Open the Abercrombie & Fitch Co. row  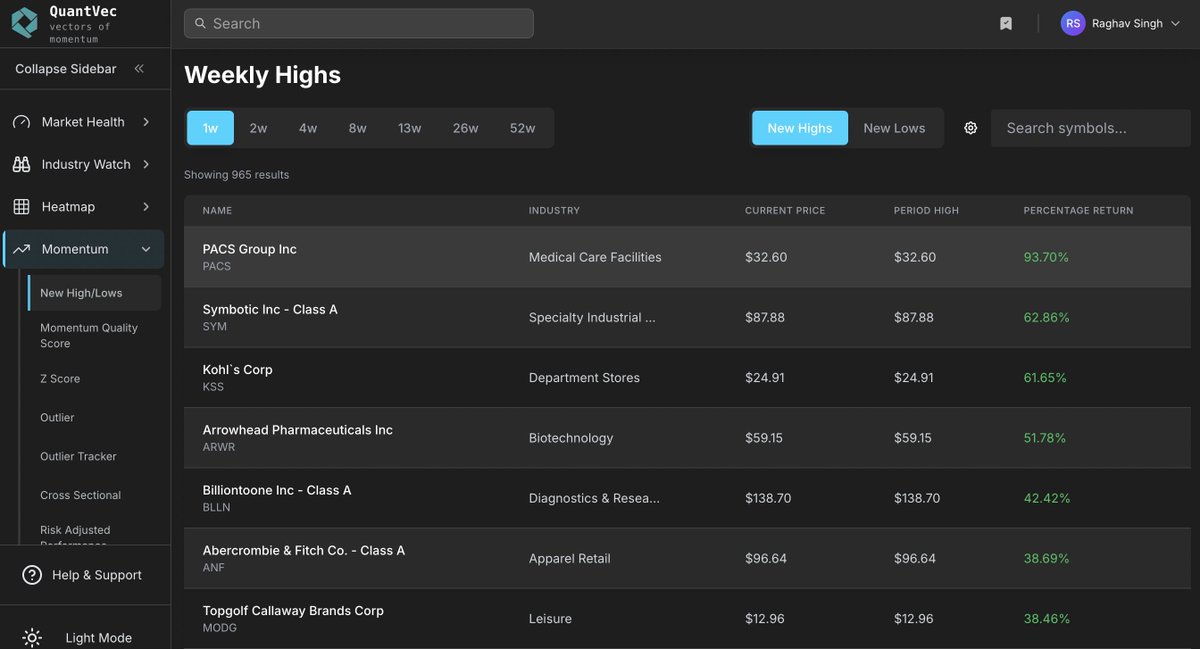[687, 558]
